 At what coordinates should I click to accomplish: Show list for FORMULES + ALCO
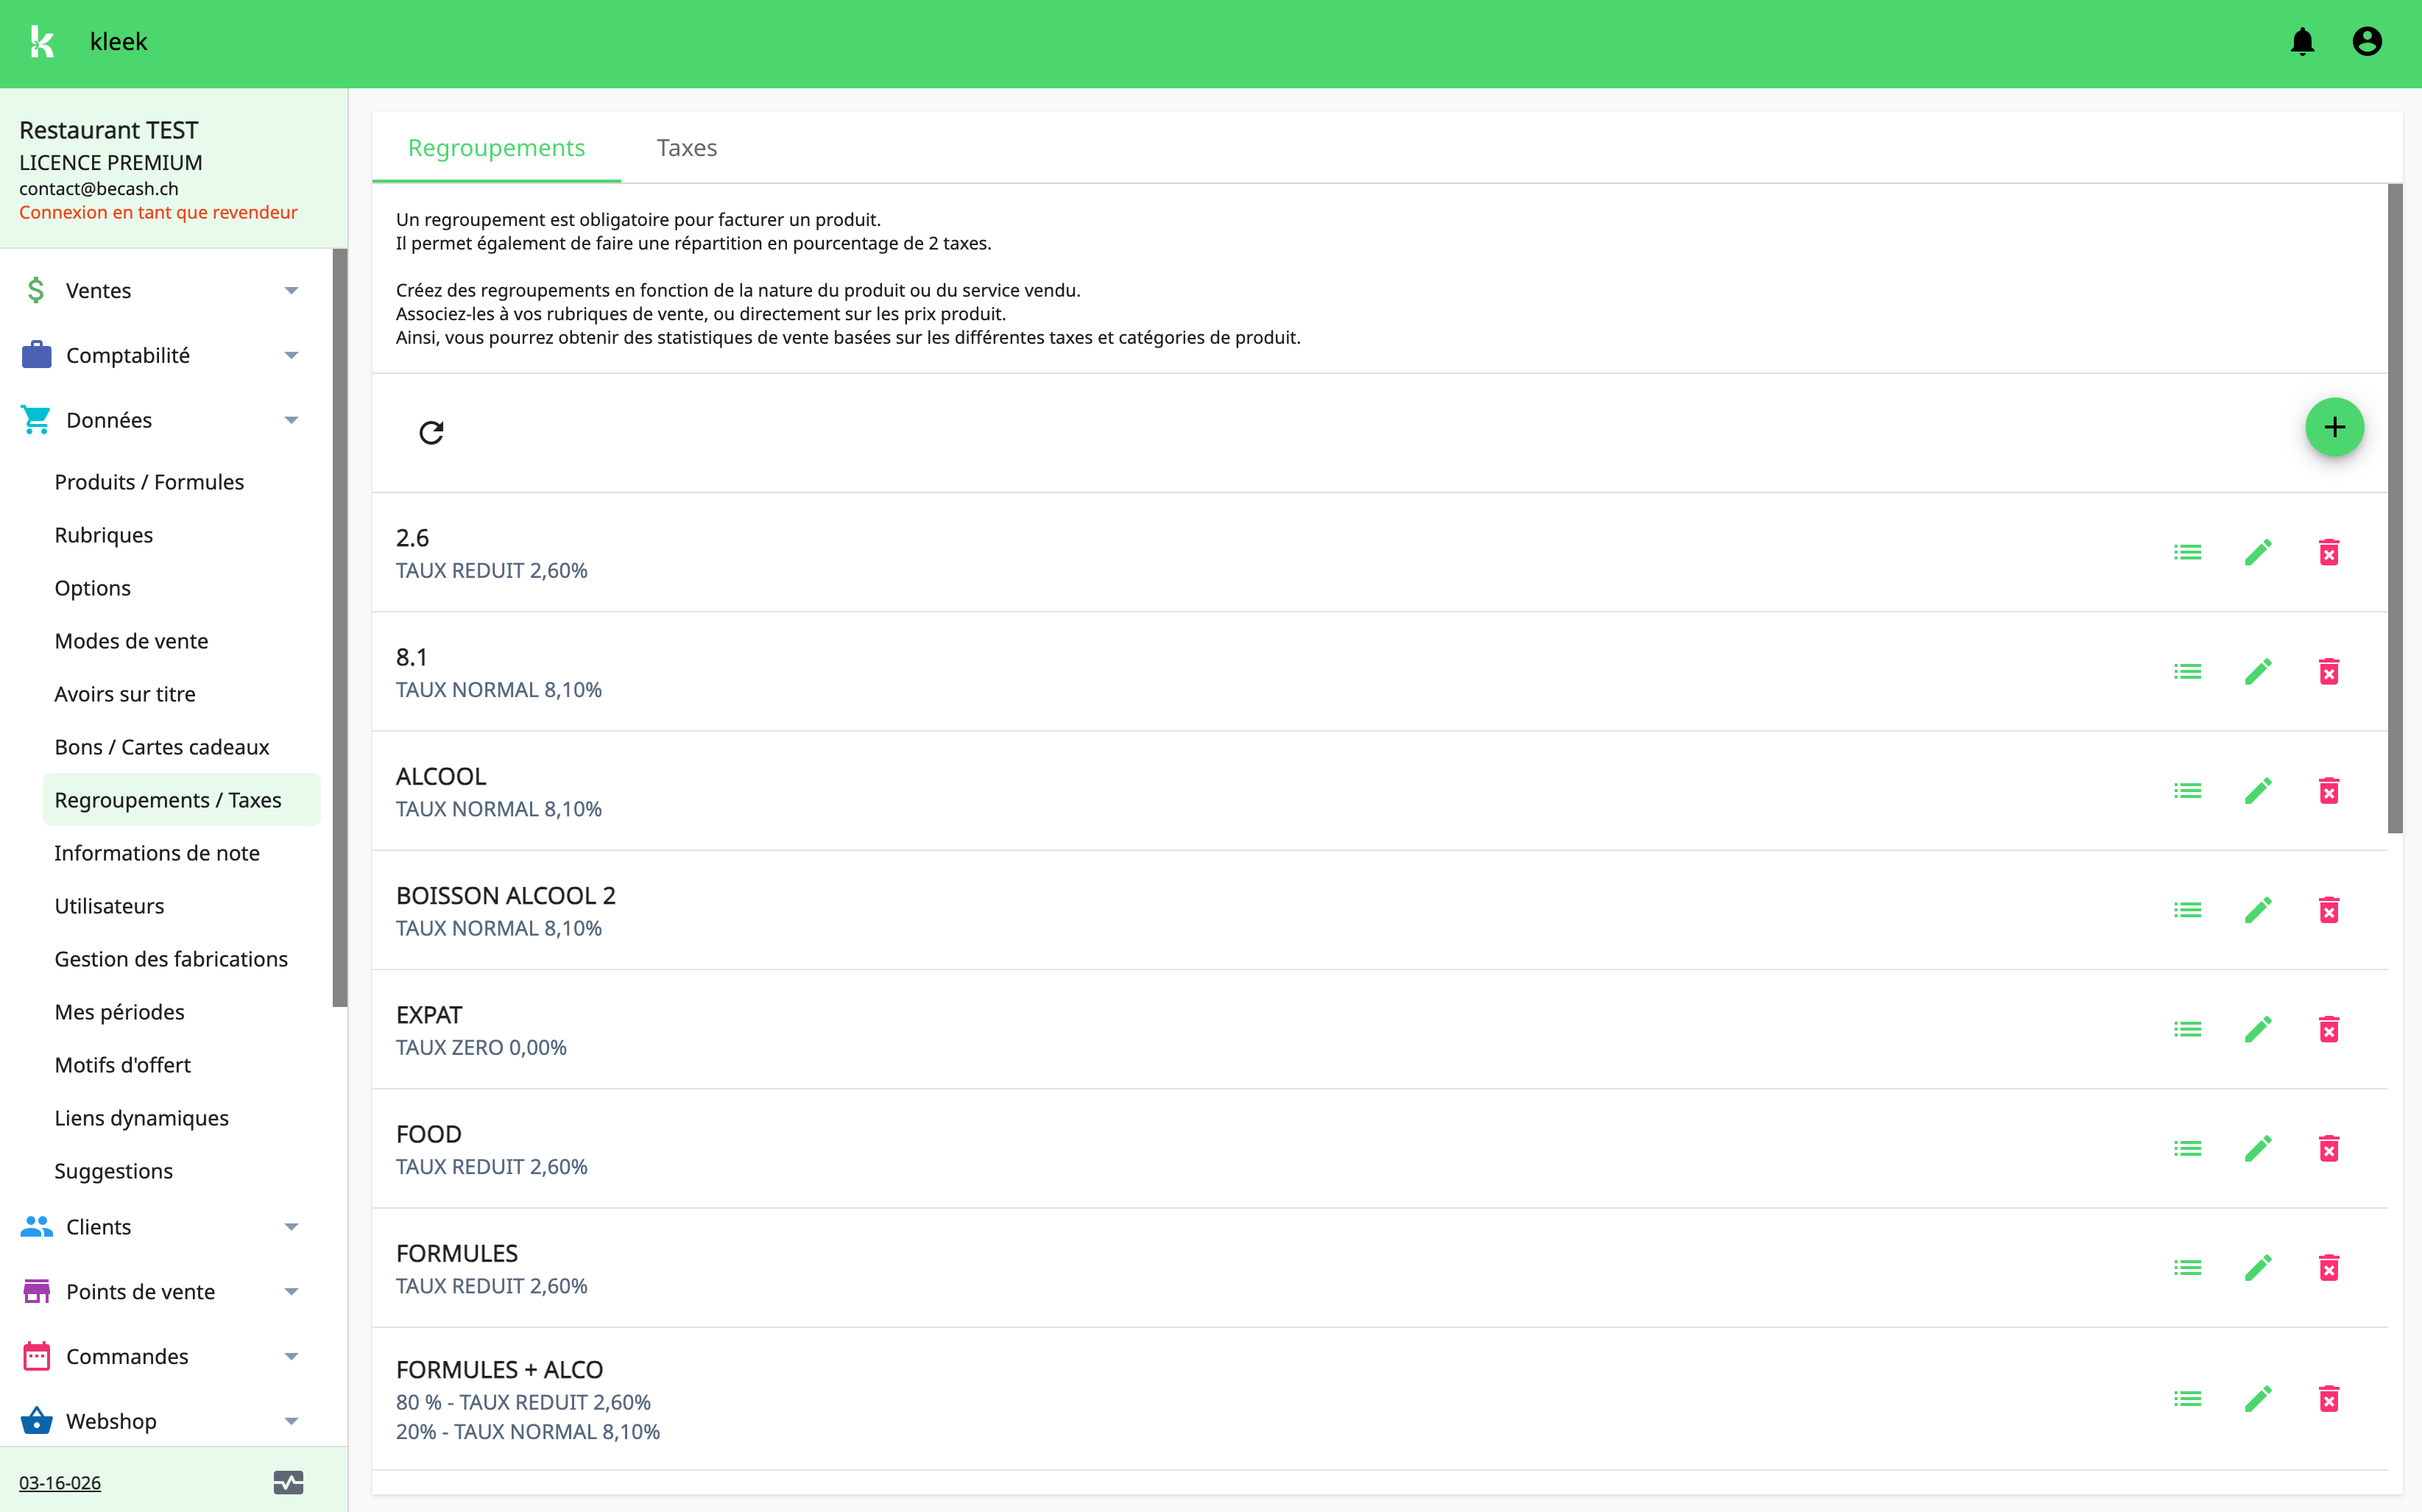pos(2187,1399)
